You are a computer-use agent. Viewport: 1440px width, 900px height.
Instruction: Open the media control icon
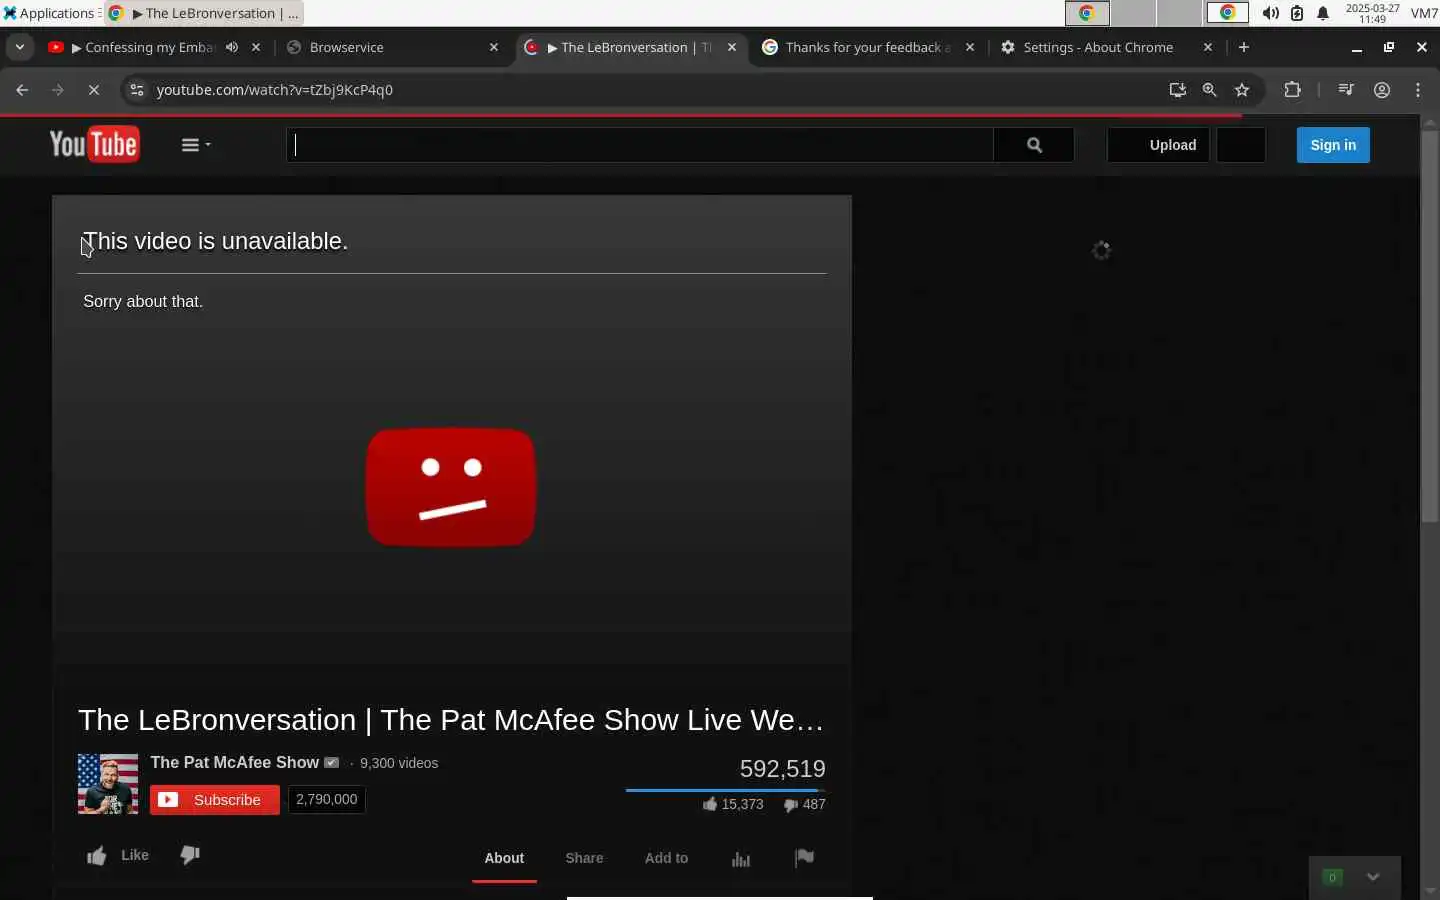pyautogui.click(x=1346, y=90)
